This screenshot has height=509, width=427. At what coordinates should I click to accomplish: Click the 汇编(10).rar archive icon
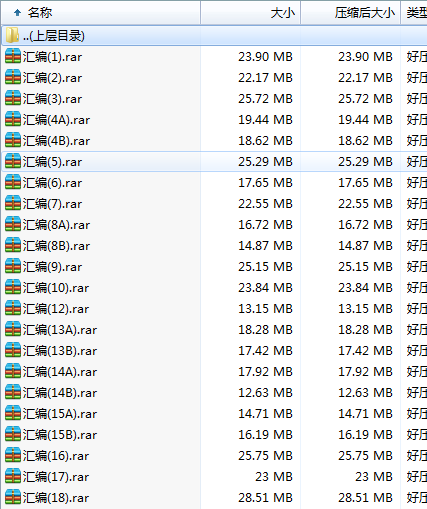13,287
